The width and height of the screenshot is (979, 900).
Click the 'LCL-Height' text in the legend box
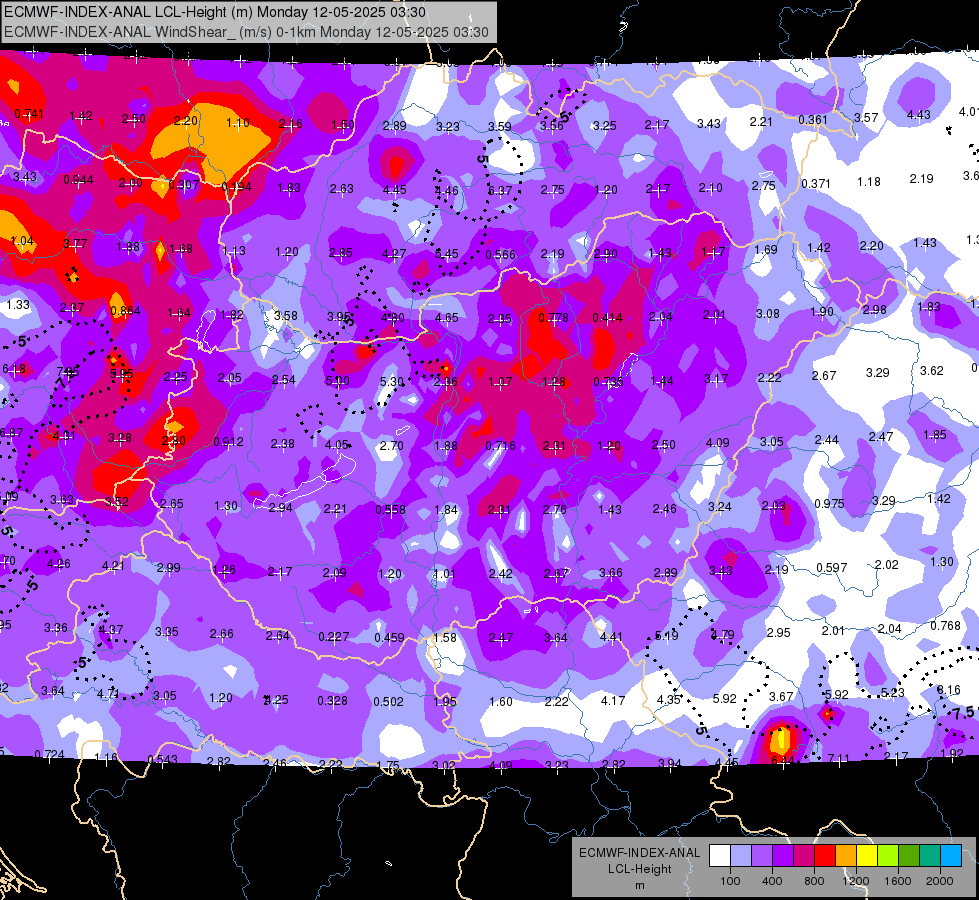click(640, 869)
